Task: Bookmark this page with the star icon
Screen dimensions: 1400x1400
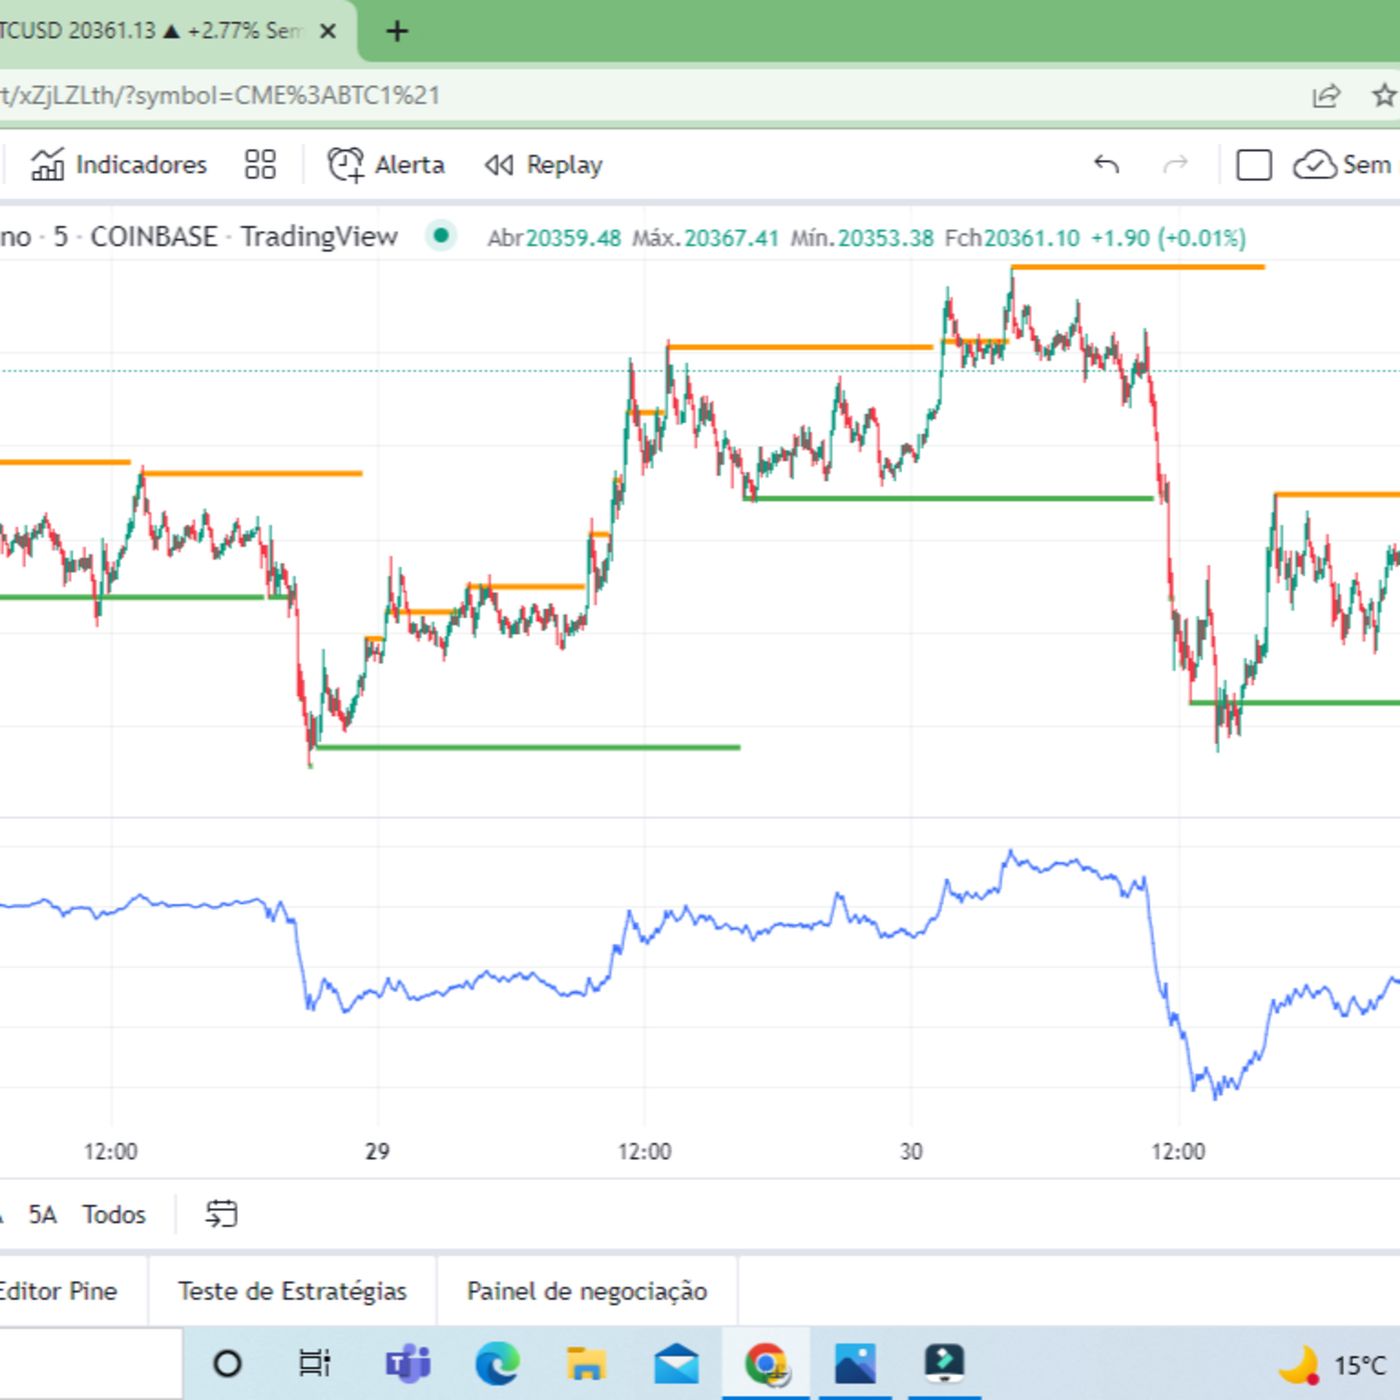Action: (x=1384, y=96)
